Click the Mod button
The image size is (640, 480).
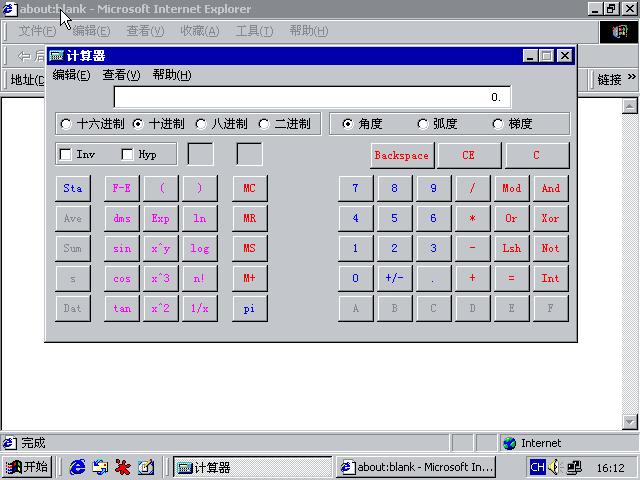511,188
